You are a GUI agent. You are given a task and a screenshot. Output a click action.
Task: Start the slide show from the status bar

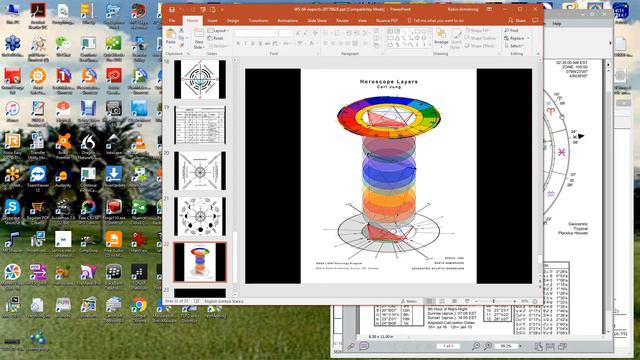pyautogui.click(x=467, y=301)
